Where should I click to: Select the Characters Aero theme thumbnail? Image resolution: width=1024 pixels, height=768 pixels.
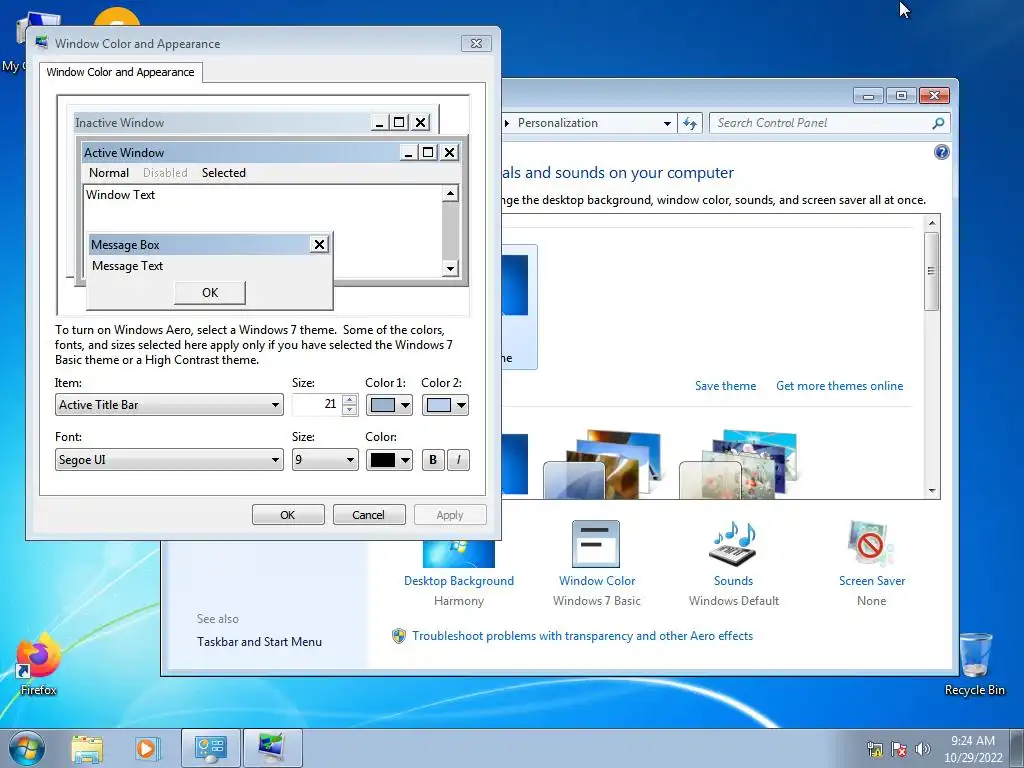738,464
